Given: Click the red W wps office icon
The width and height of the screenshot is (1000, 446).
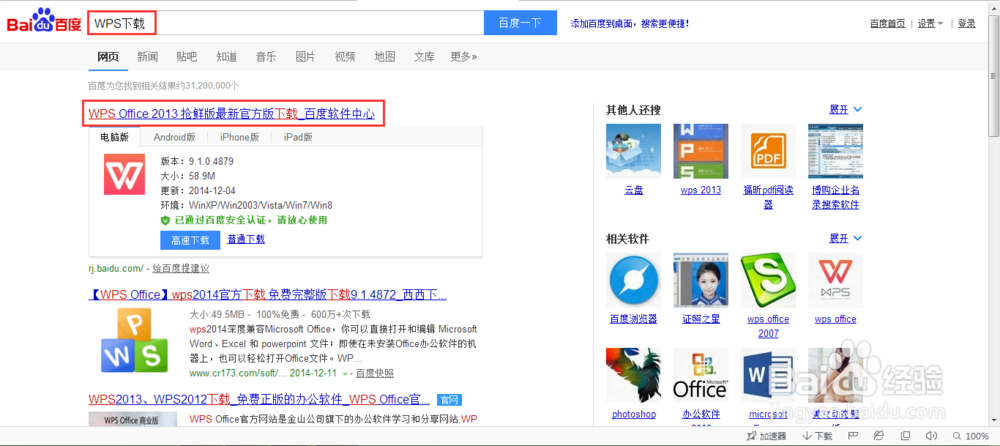Looking at the screenshot, I should click(835, 280).
